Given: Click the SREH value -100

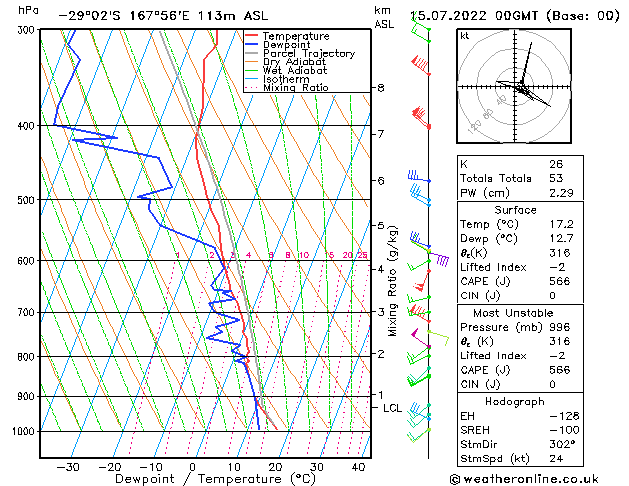Looking at the screenshot, I should pyautogui.click(x=564, y=430).
